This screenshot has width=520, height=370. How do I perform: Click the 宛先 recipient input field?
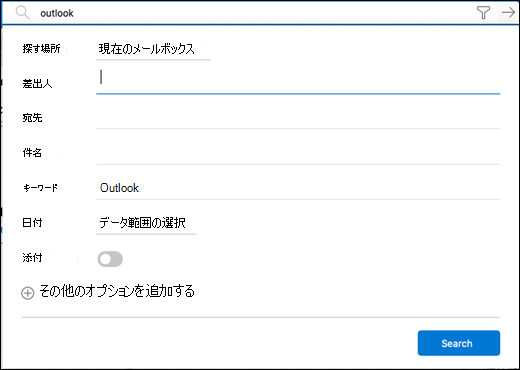[298, 118]
